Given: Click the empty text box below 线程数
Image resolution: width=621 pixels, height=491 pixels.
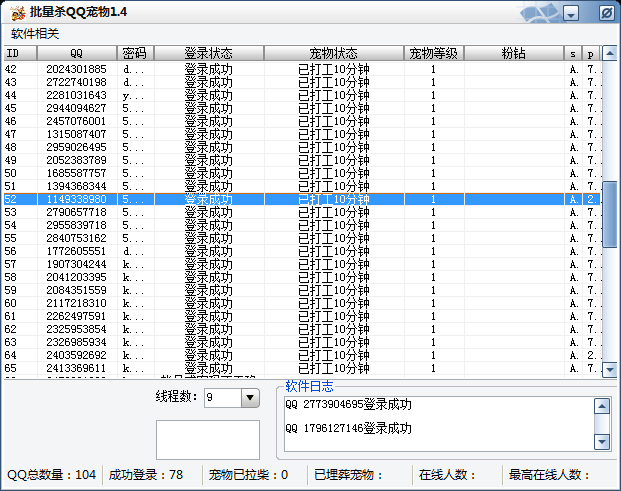Looking at the screenshot, I should 208,440.
